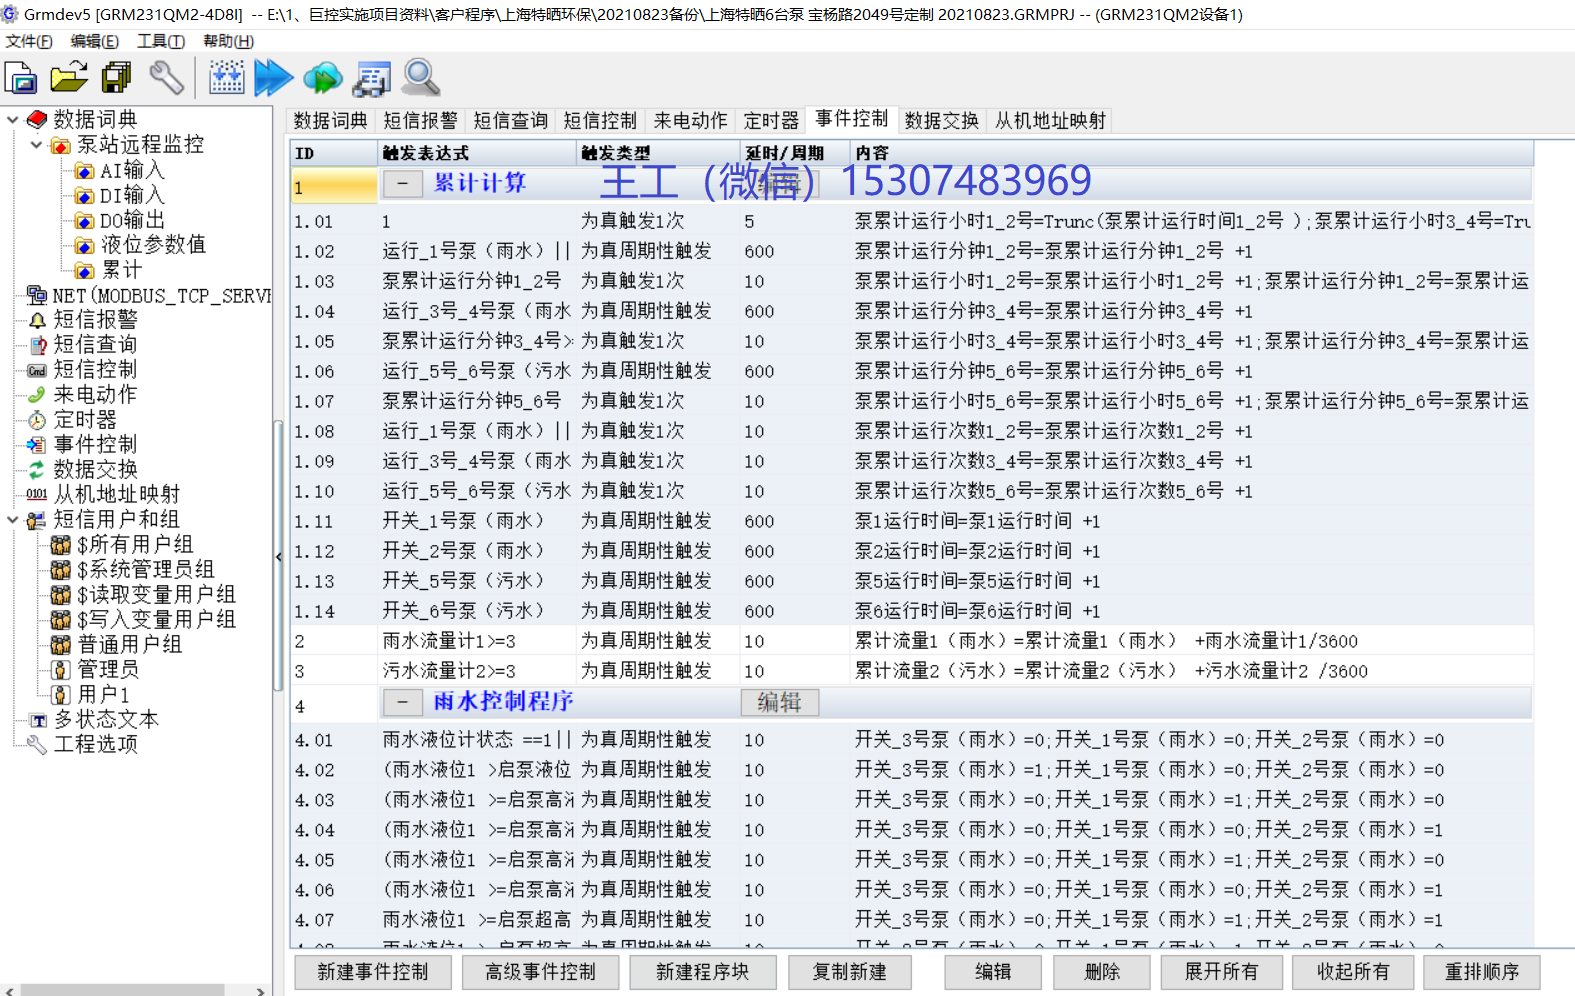The height and width of the screenshot is (996, 1575).
Task: Click the left panel horizontal scrollbar
Action: [x=120, y=990]
